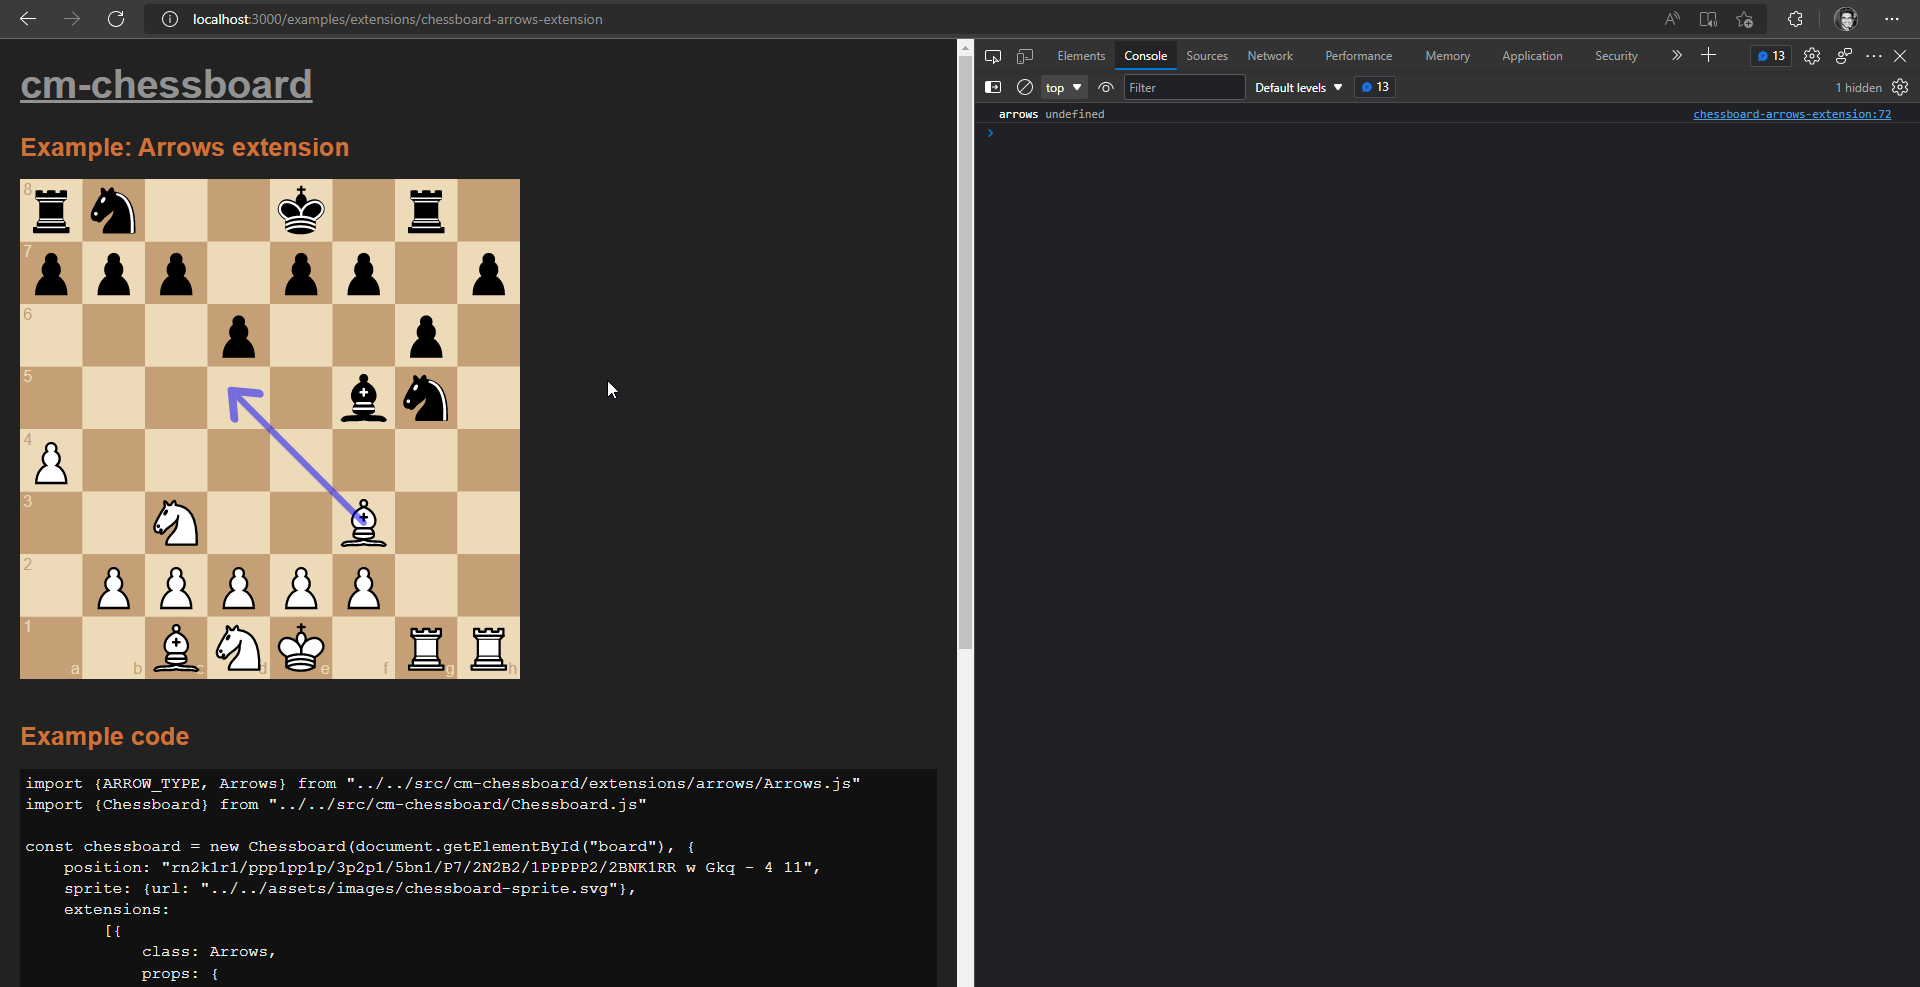Reload the page with the refresh button
Screen dimensions: 1920x987
[116, 19]
